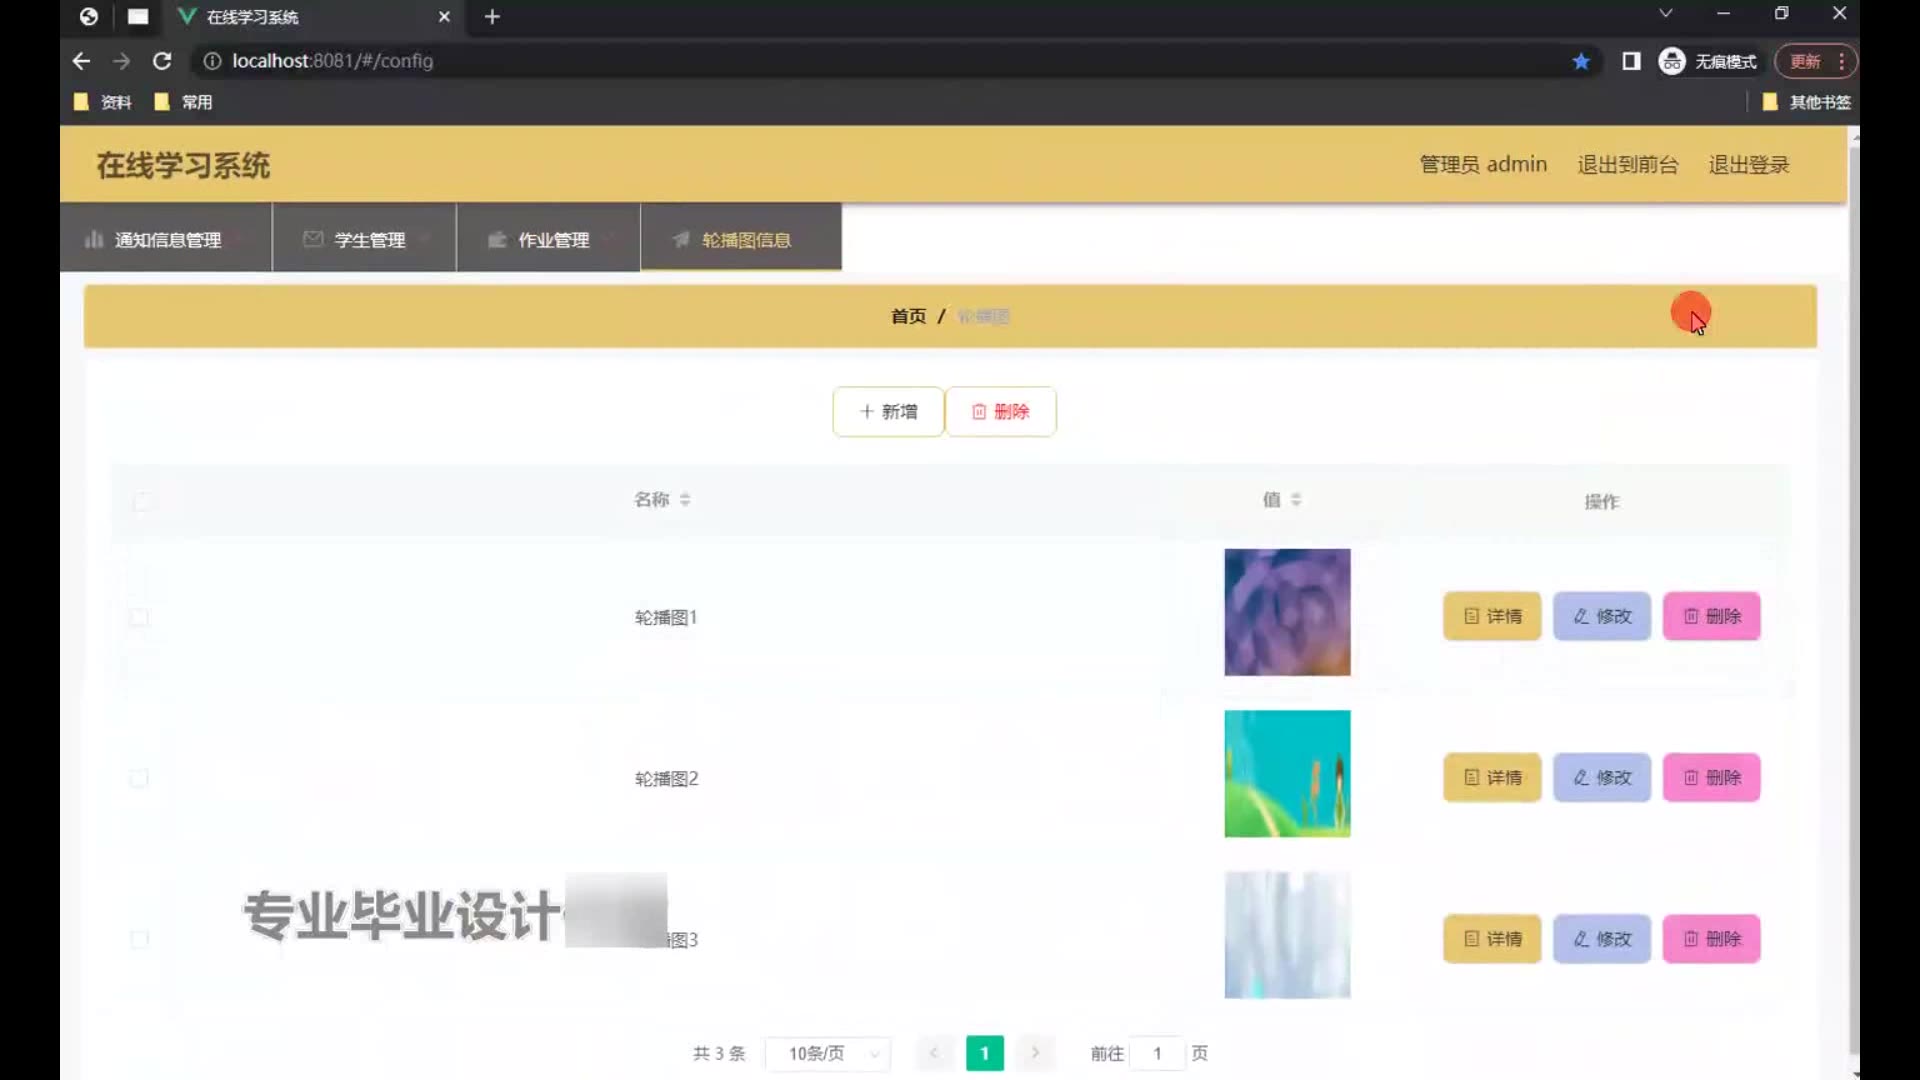This screenshot has height=1080, width=1920.
Task: Open the 10条/页 page size dropdown
Action: pyautogui.click(x=828, y=1053)
